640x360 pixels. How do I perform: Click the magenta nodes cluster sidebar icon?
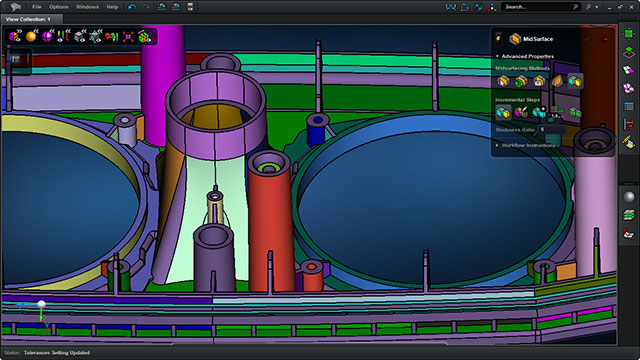pos(629,88)
